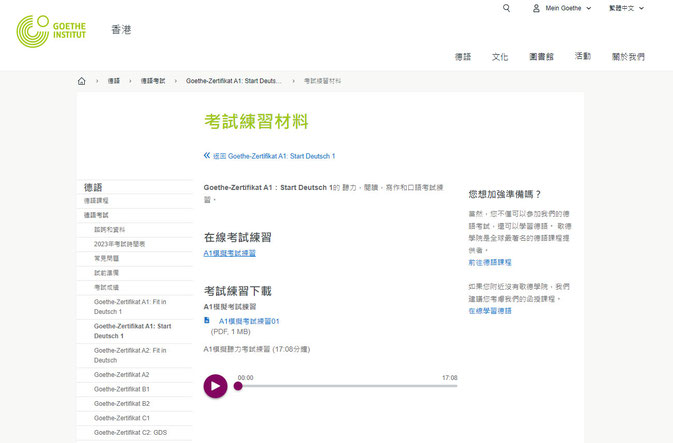Click the (PDF, 1 MB) file size text

click(230, 332)
